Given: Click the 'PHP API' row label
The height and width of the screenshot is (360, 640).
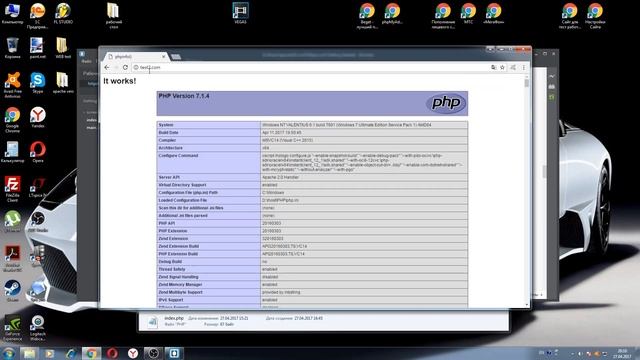Looking at the screenshot, I should tap(167, 223).
